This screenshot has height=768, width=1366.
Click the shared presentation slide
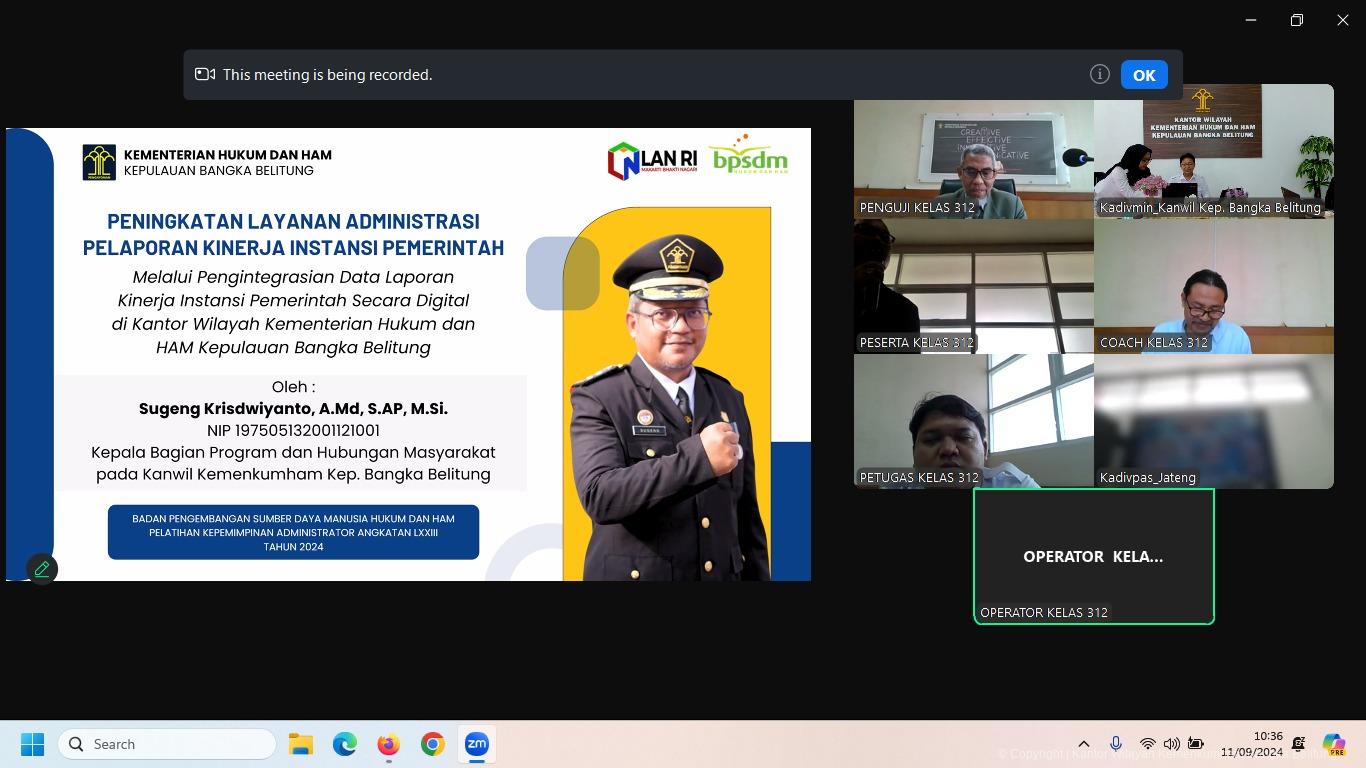pos(408,354)
